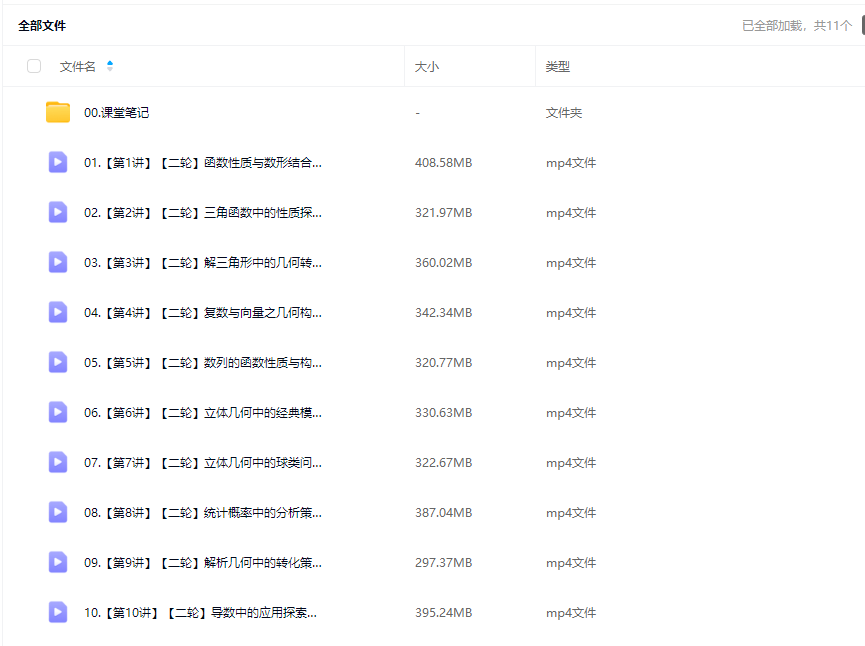
Task: Toggle the sort arrow next to 文件名
Action: 110,66
